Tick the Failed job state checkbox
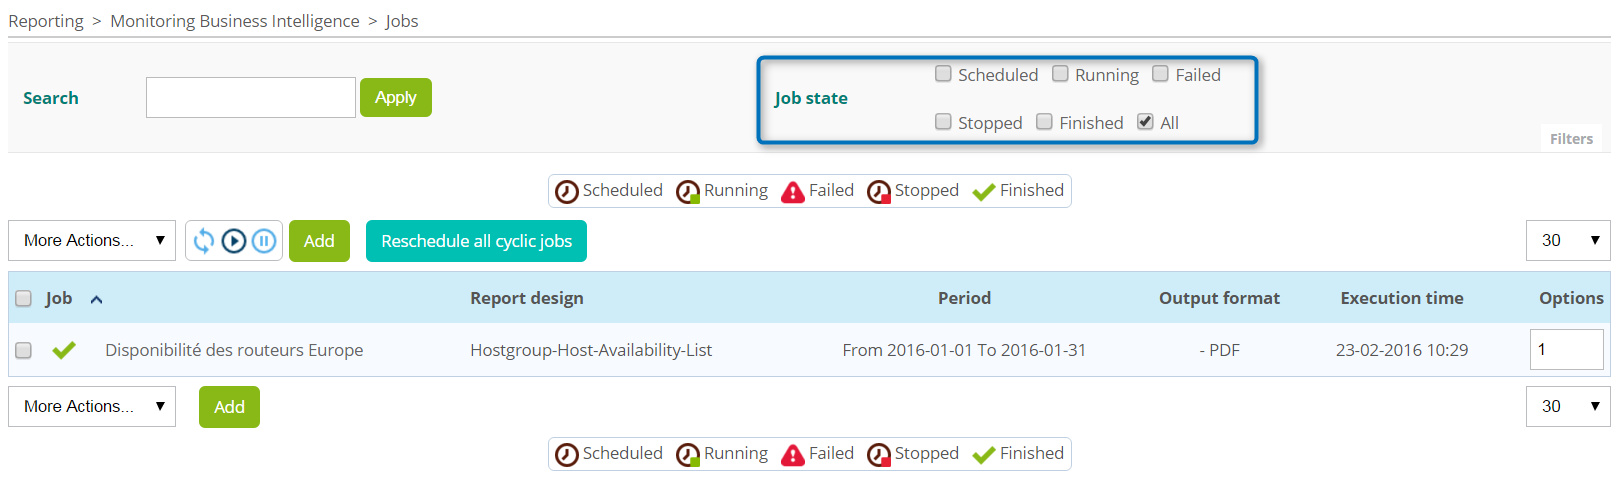Viewport: 1619px width, 483px height. point(1160,74)
